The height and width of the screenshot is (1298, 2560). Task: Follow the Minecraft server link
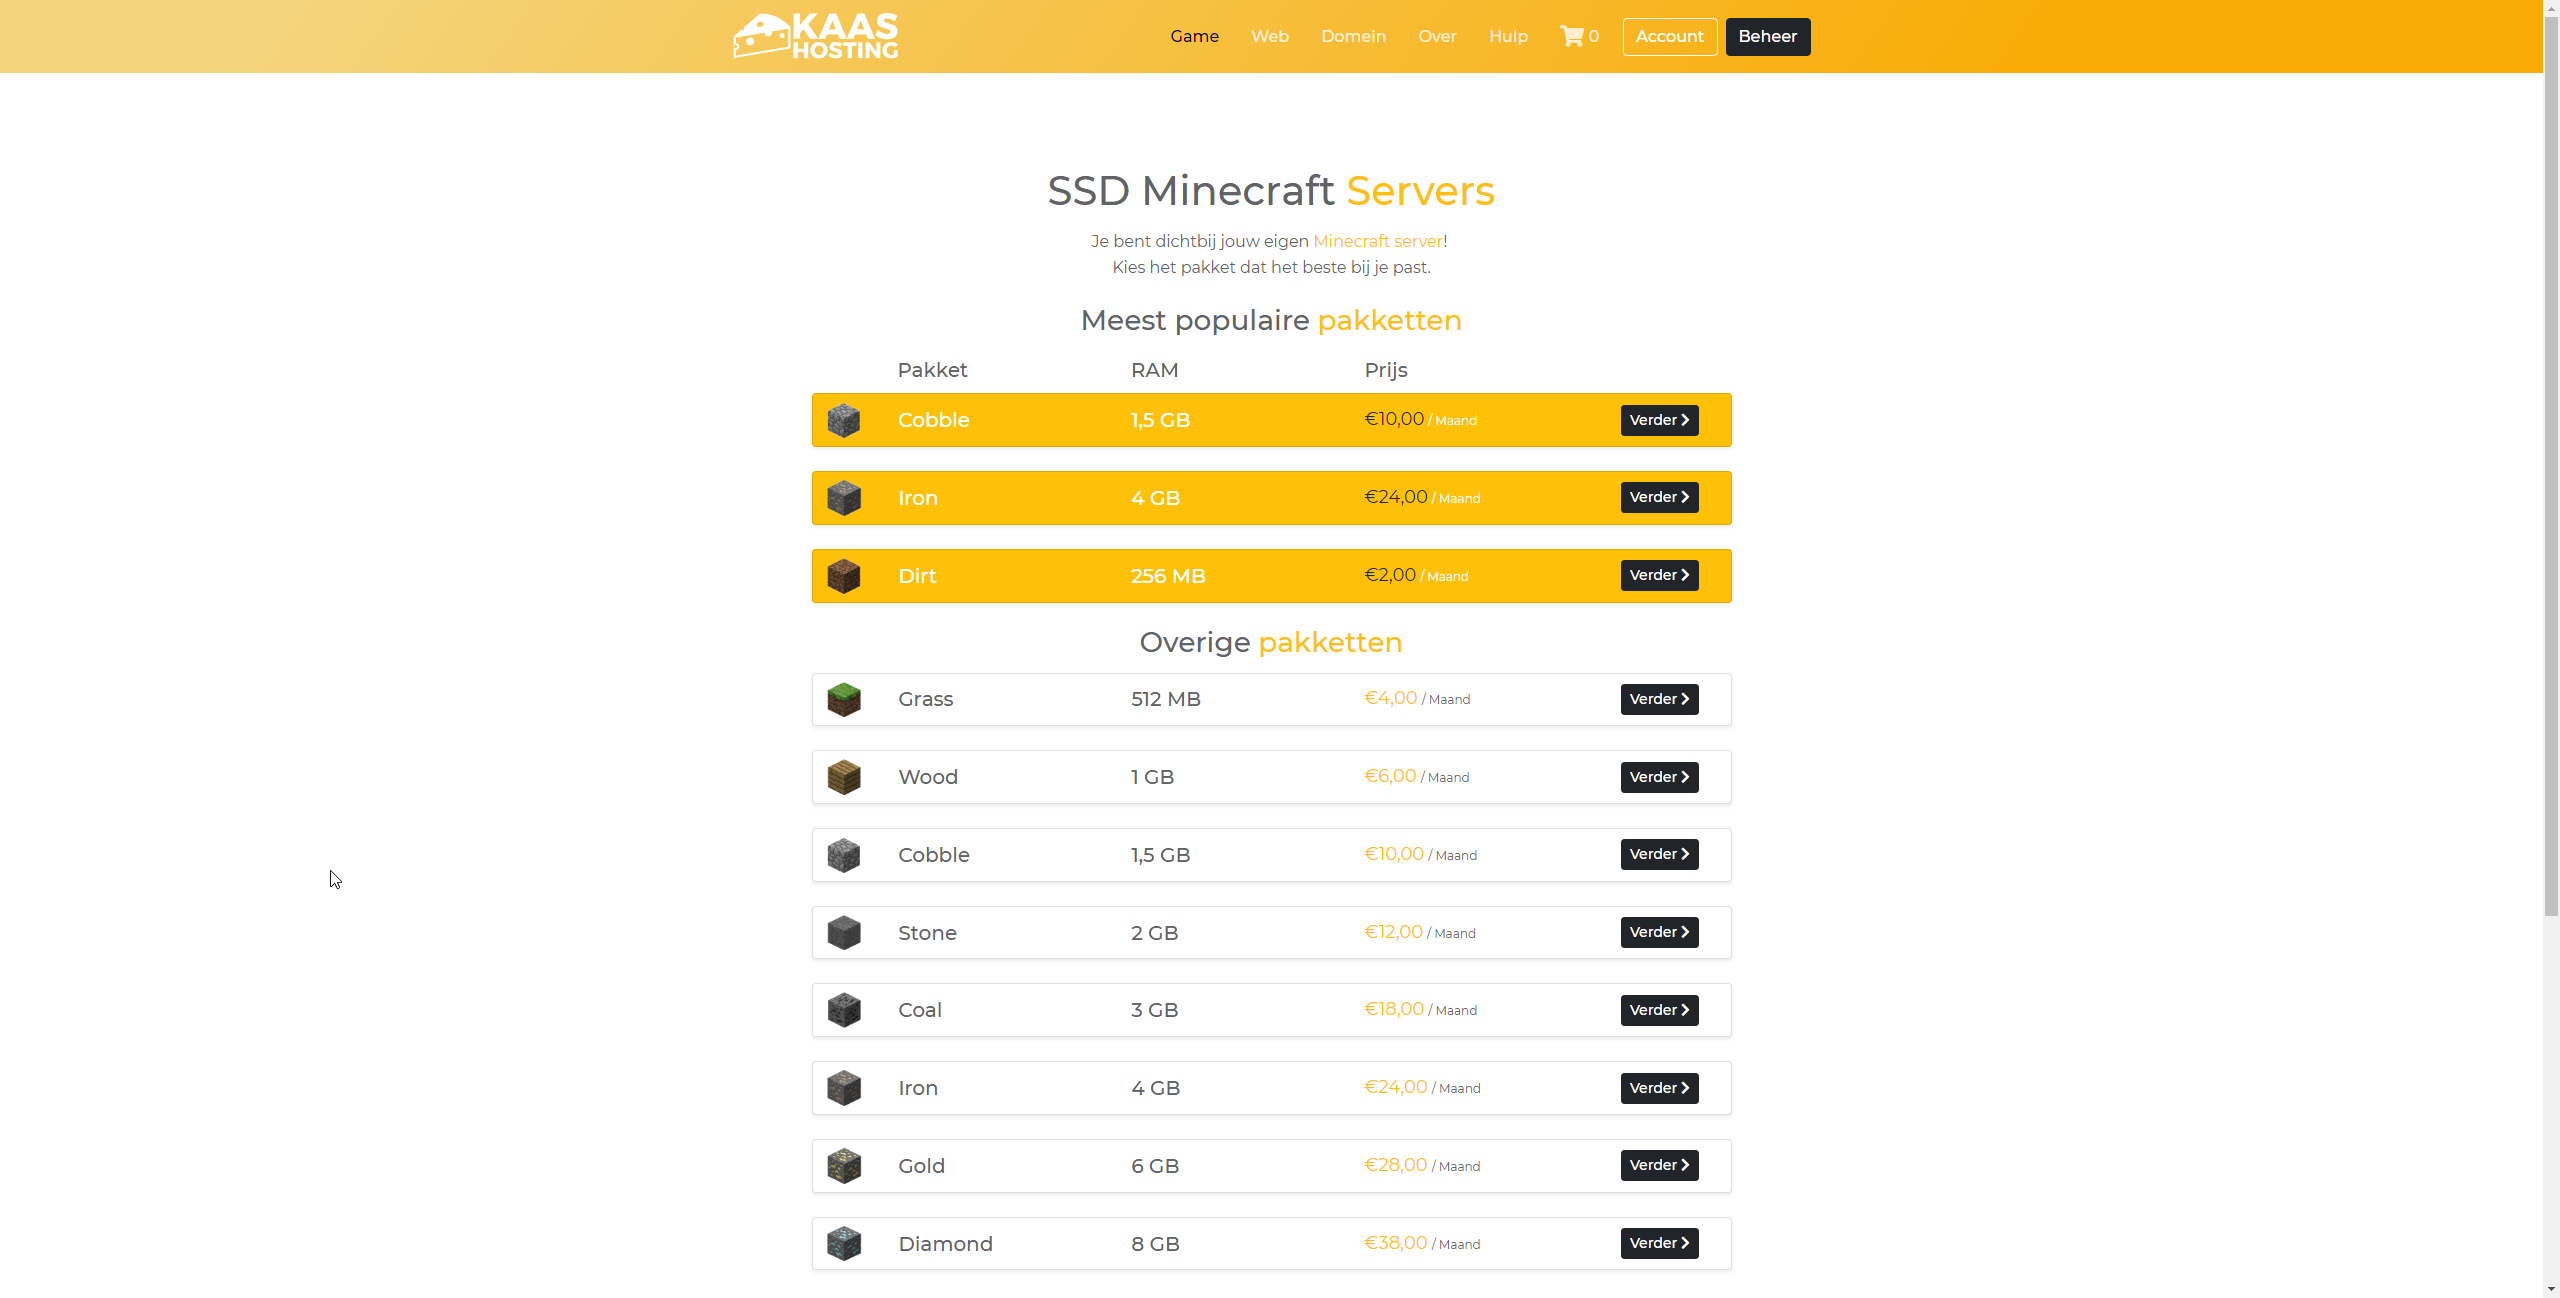click(1377, 241)
